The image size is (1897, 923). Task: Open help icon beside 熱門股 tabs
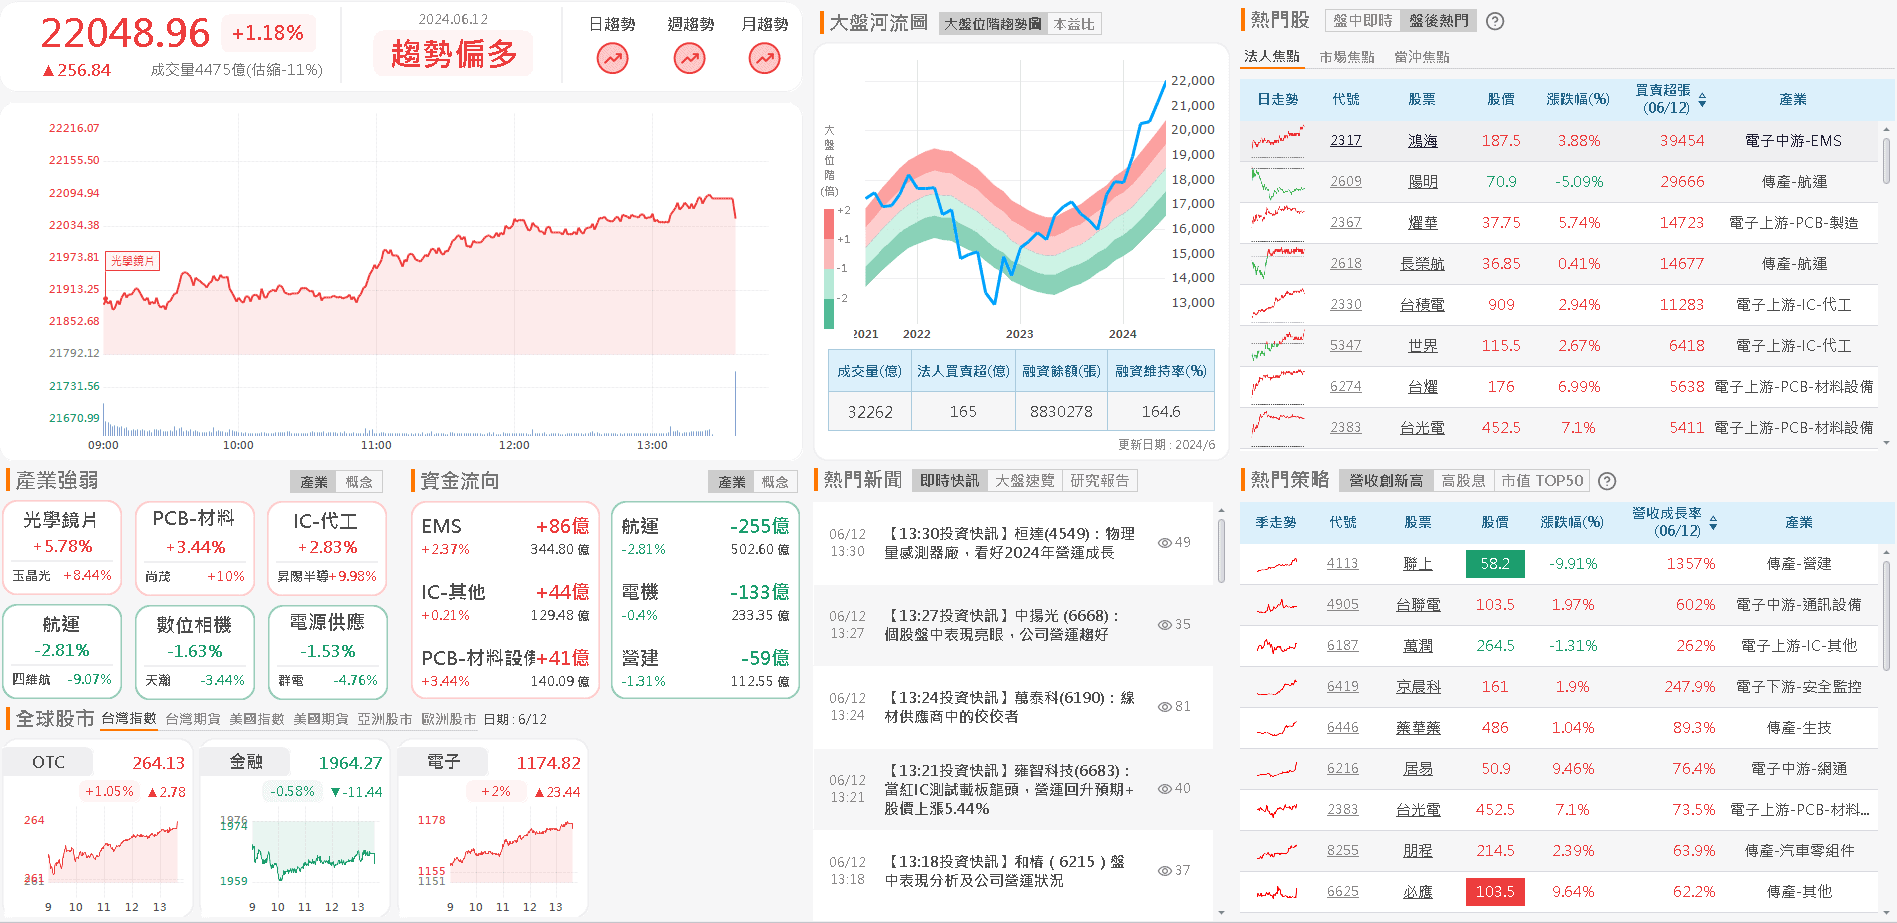point(1495,21)
